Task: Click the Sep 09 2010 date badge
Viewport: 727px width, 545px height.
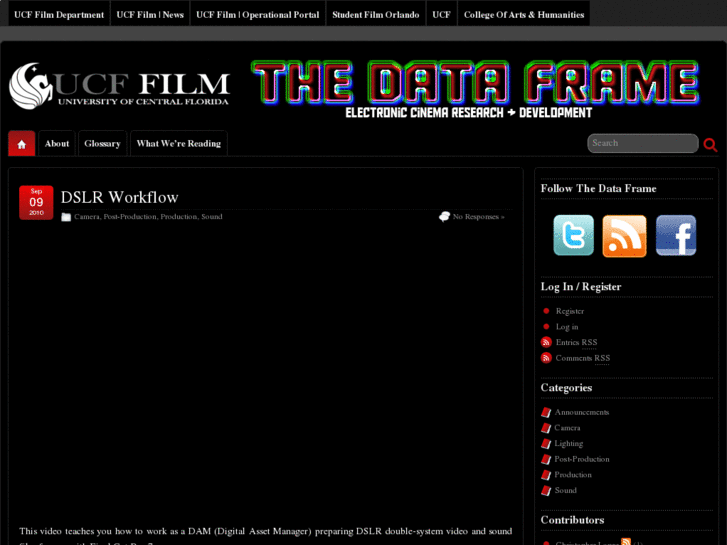Action: click(36, 203)
